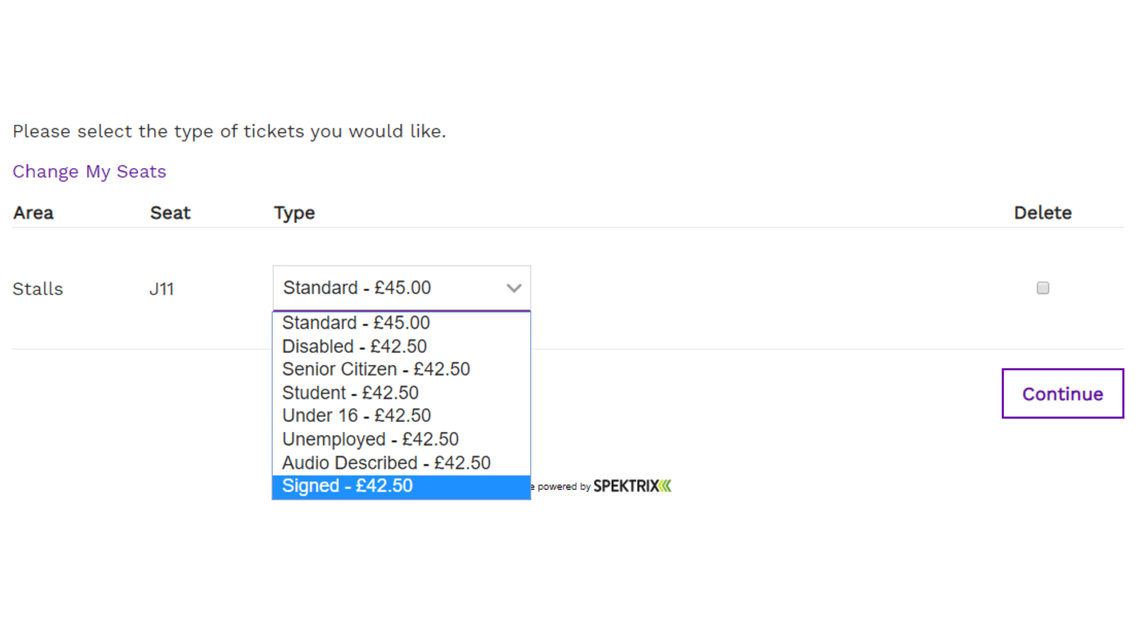Screen dimensions: 1140x629
Task: Choose Senior Citizen - £42.50 ticket type
Action: point(401,369)
